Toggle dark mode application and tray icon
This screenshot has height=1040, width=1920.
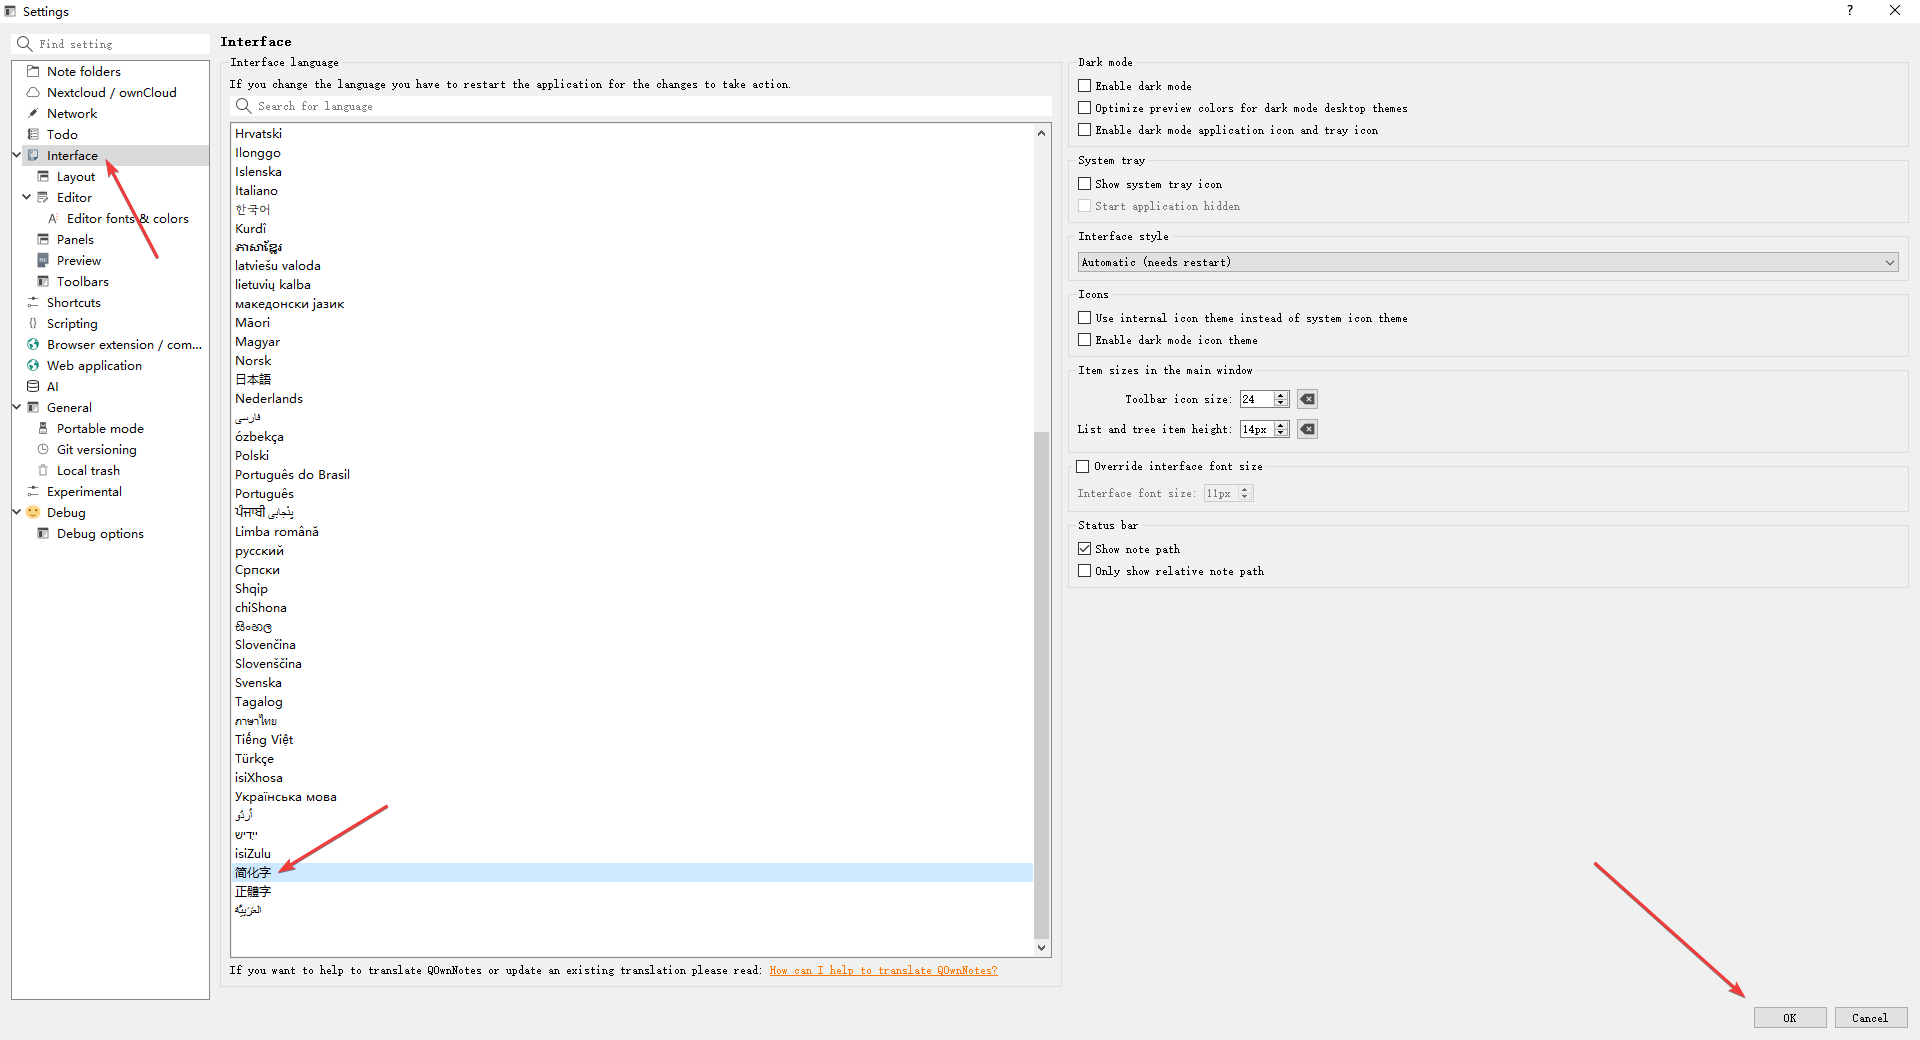tap(1084, 130)
